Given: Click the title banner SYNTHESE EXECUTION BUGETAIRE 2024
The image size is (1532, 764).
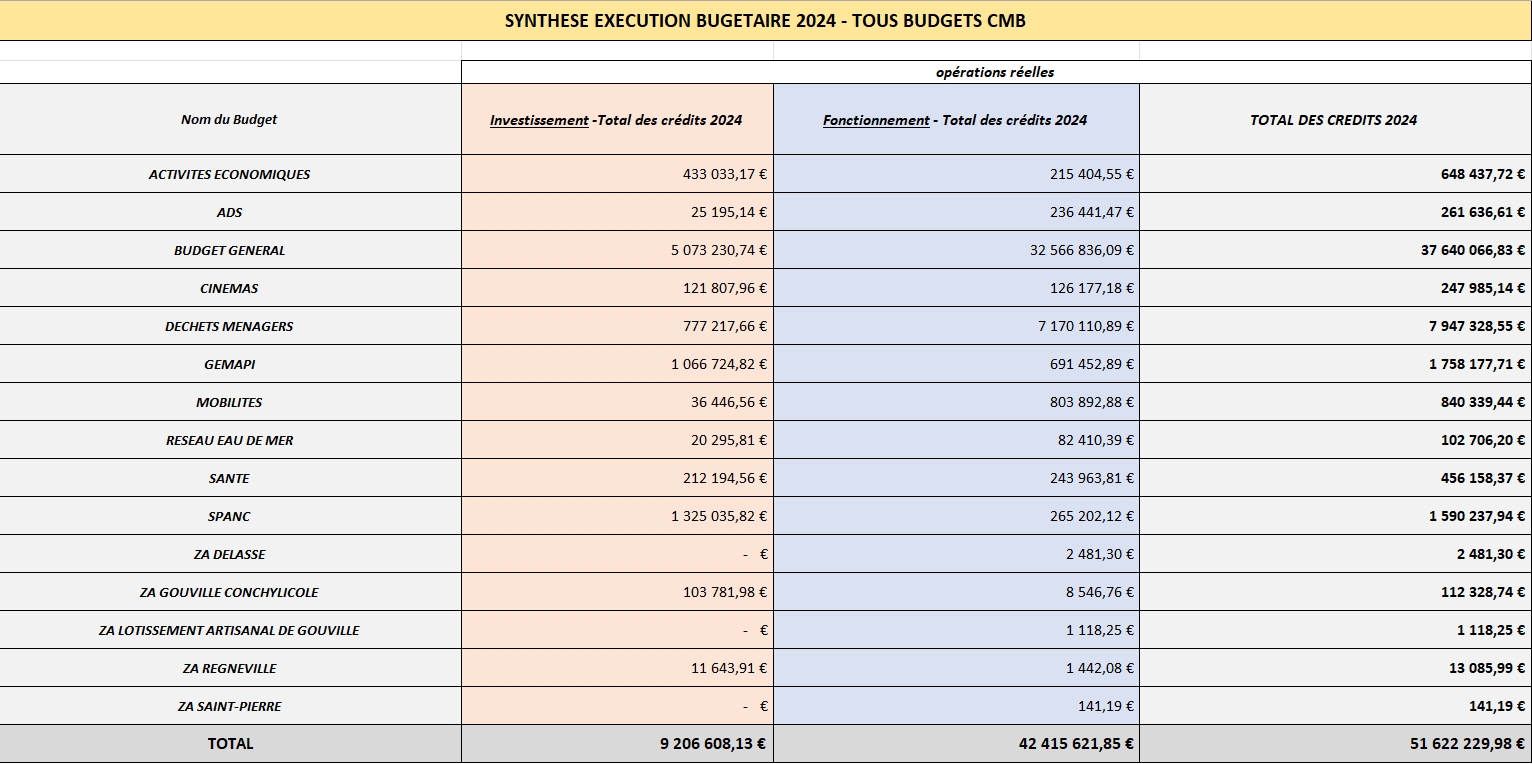Looking at the screenshot, I should pos(765,20).
